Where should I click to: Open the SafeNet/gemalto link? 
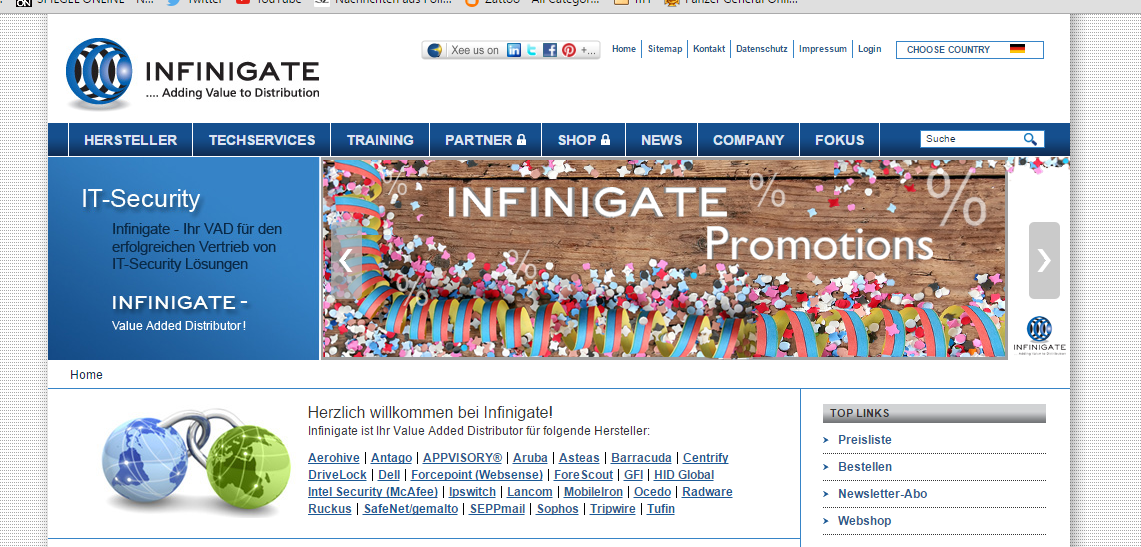pyautogui.click(x=411, y=509)
